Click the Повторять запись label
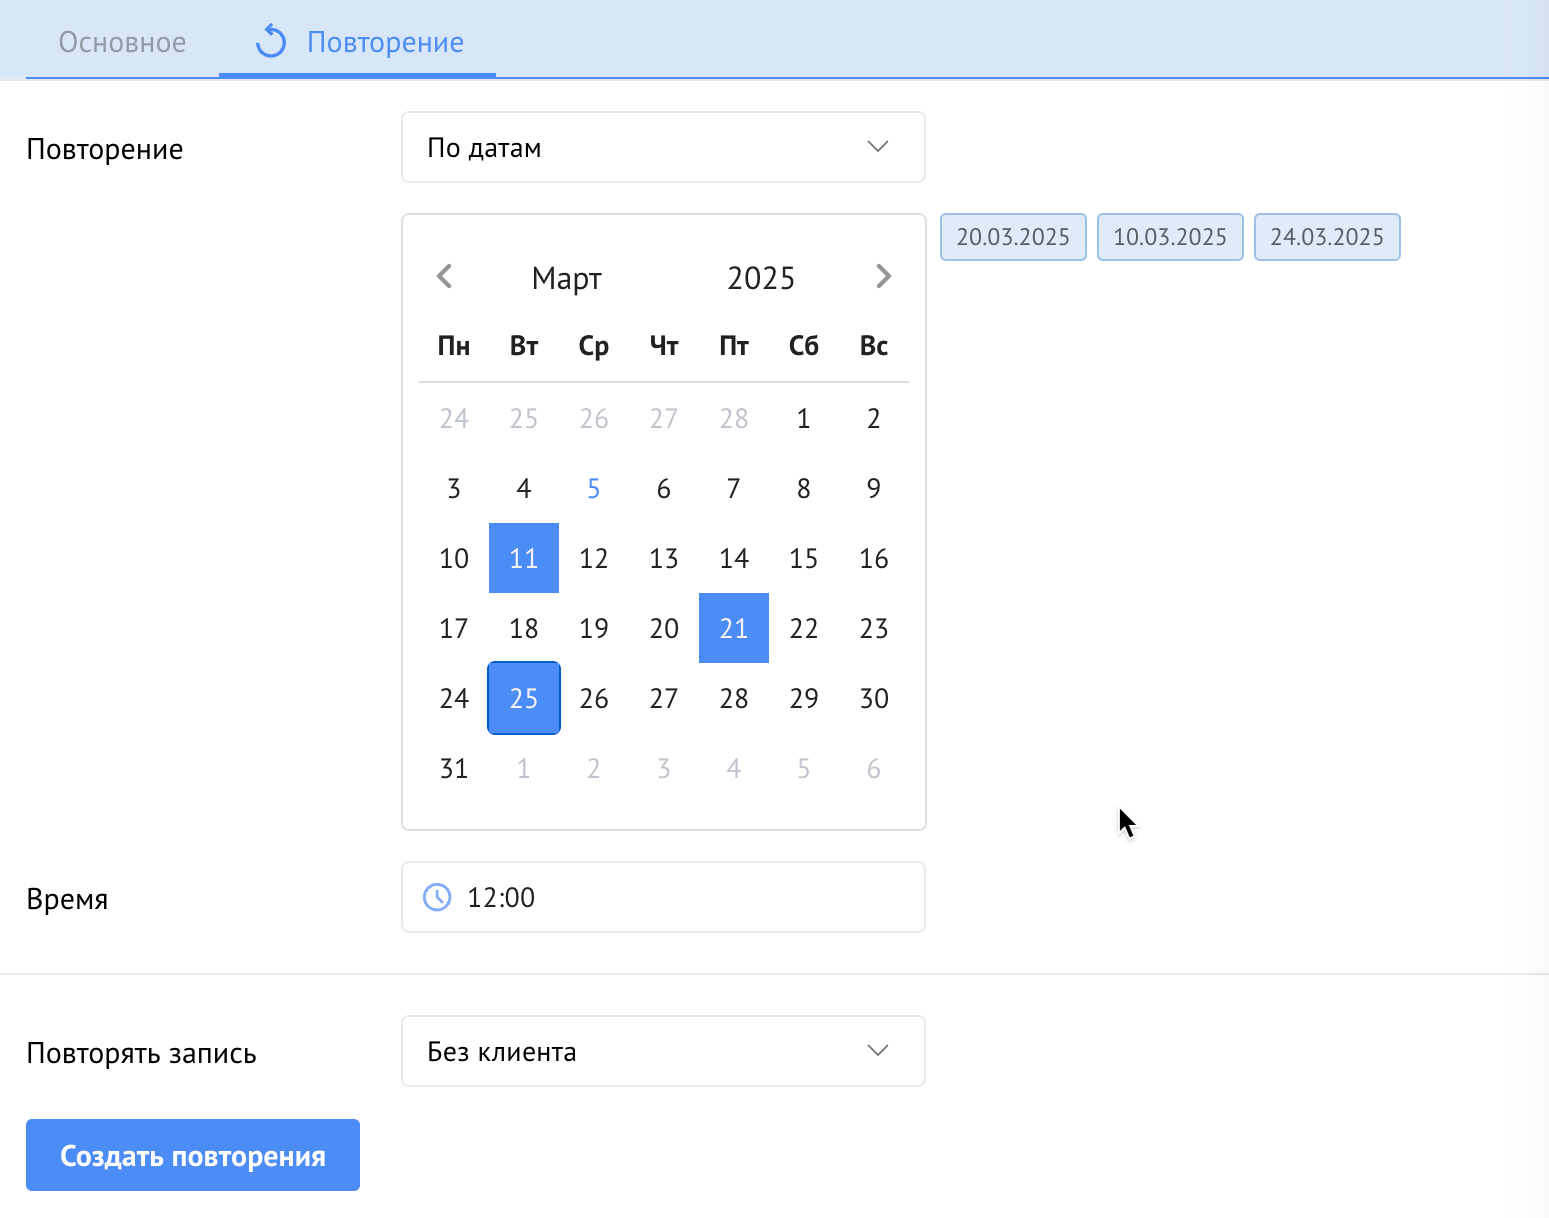This screenshot has height=1218, width=1549. (141, 1053)
